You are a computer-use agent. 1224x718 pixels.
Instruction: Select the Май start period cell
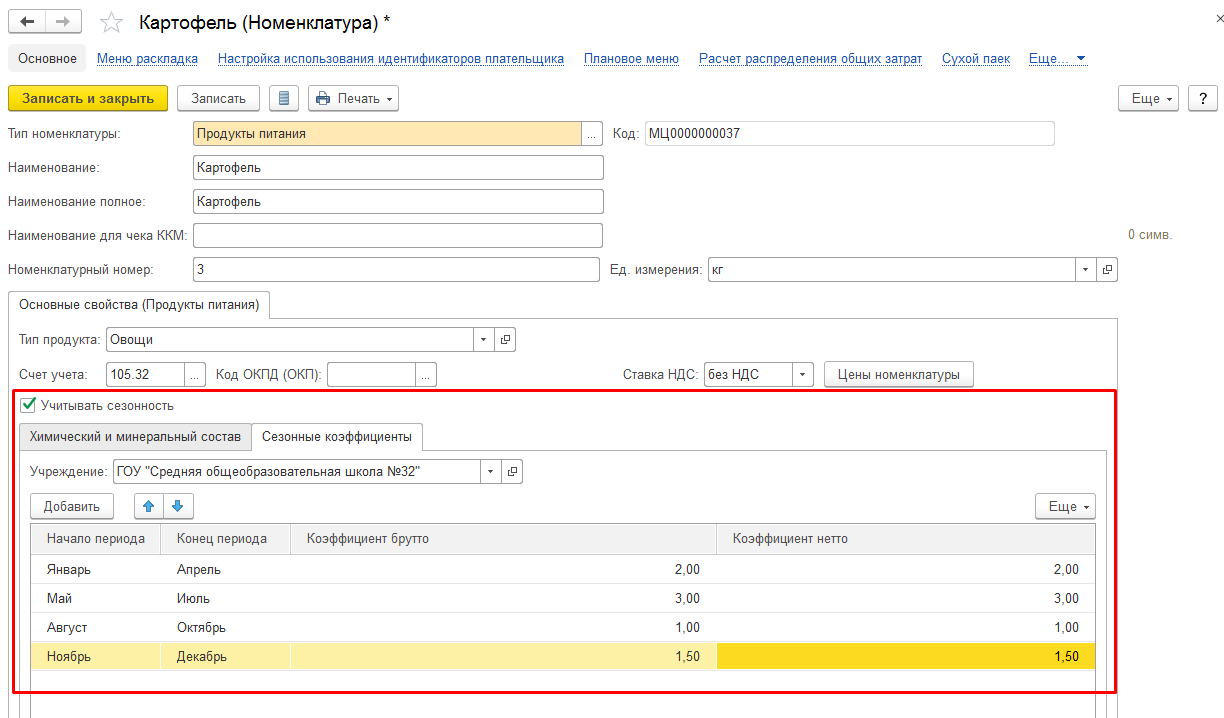(x=96, y=598)
